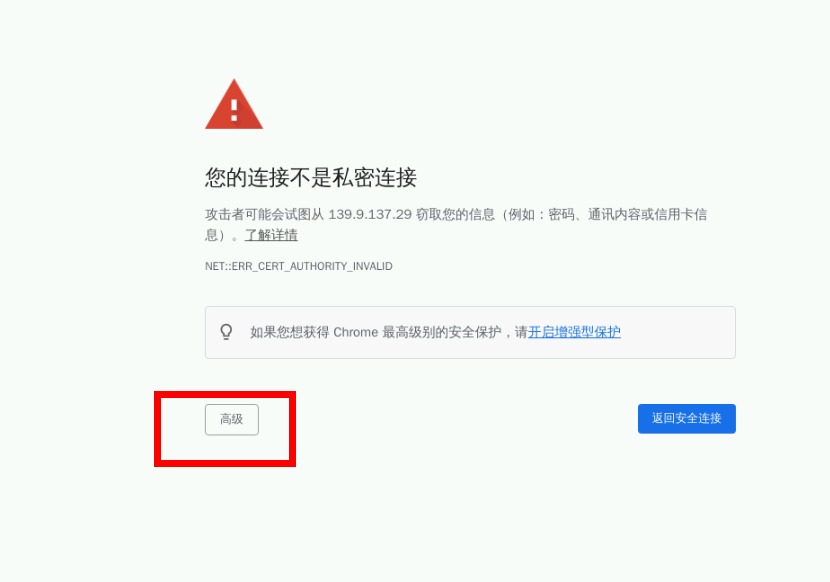Click empty area inside enhanced protection box
This screenshot has height=582, width=830.
678,332
